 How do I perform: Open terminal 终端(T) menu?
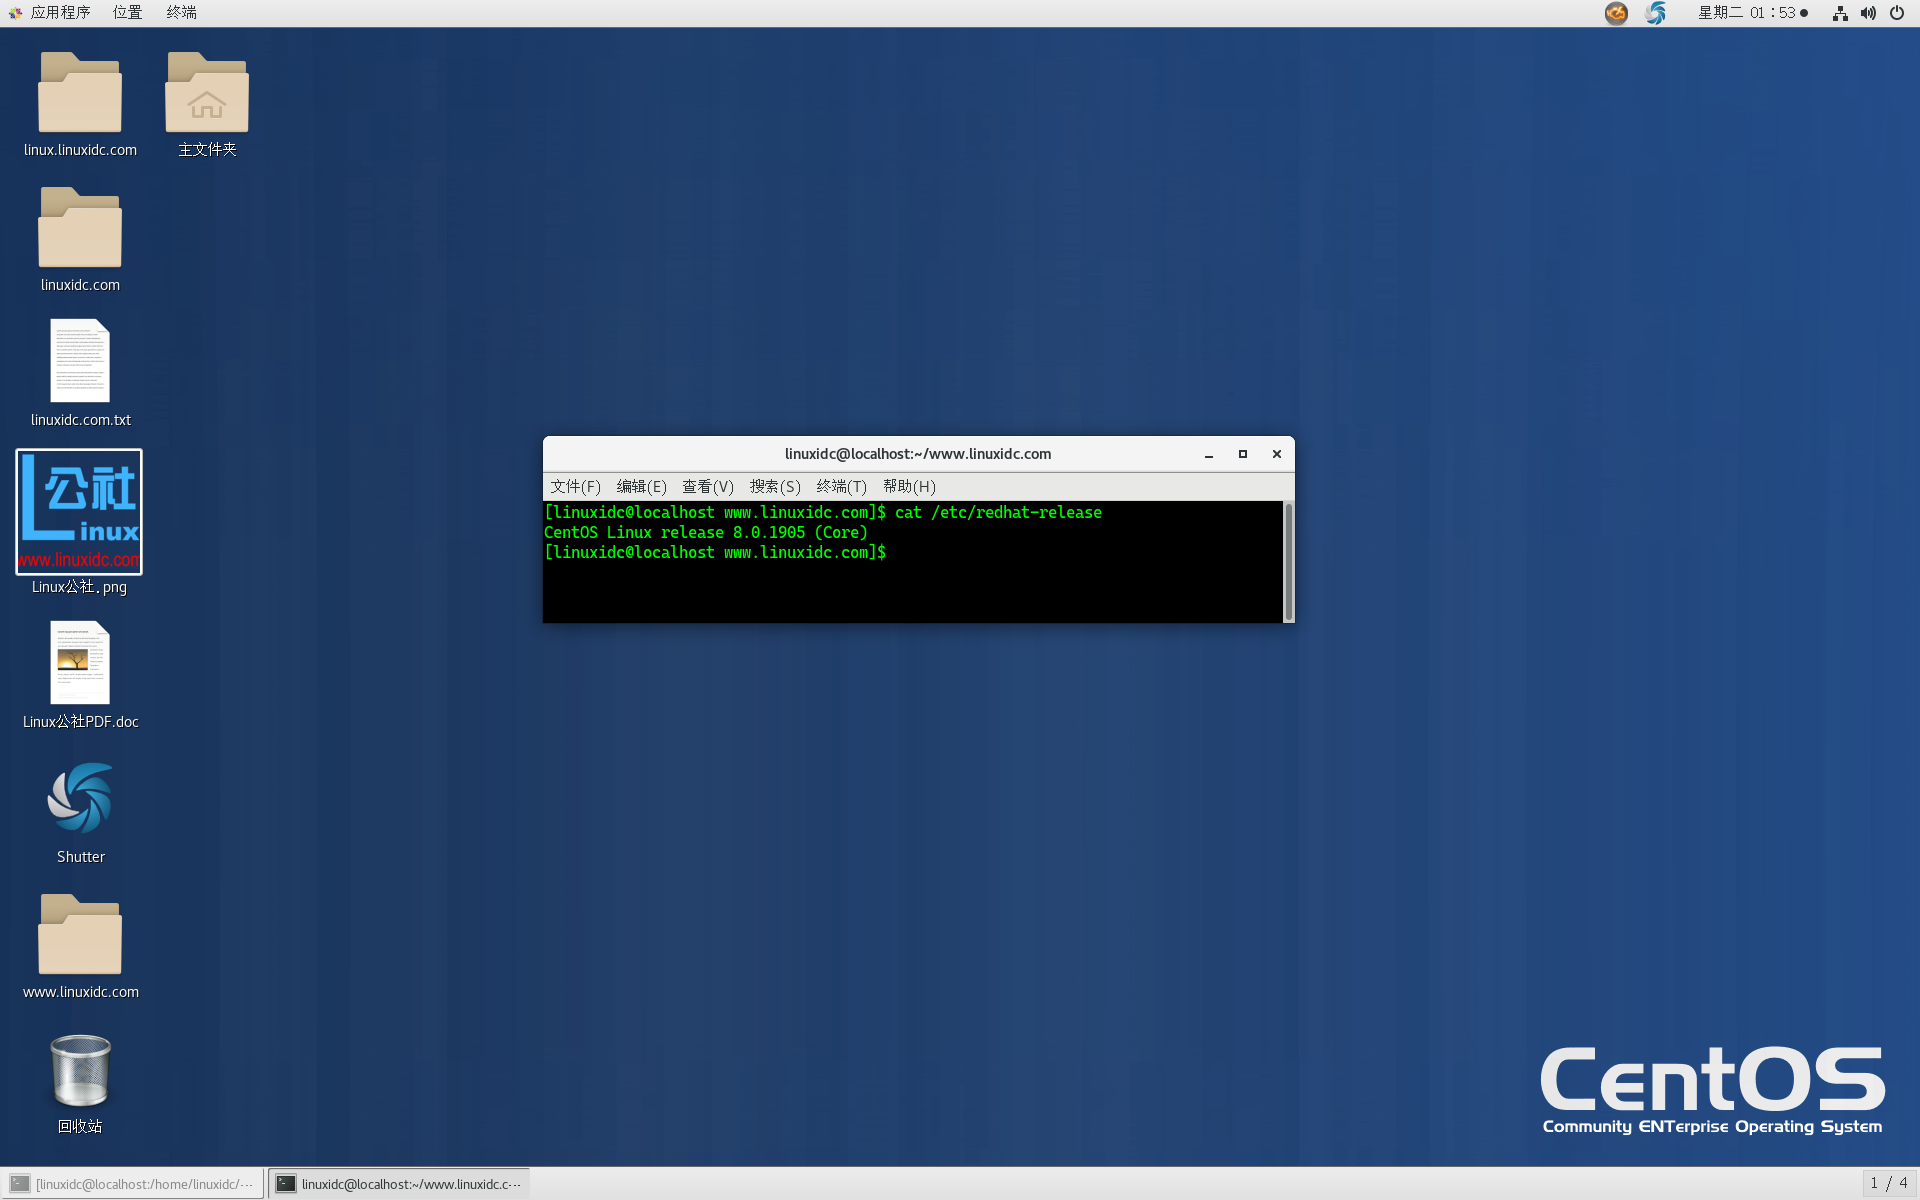coord(841,487)
